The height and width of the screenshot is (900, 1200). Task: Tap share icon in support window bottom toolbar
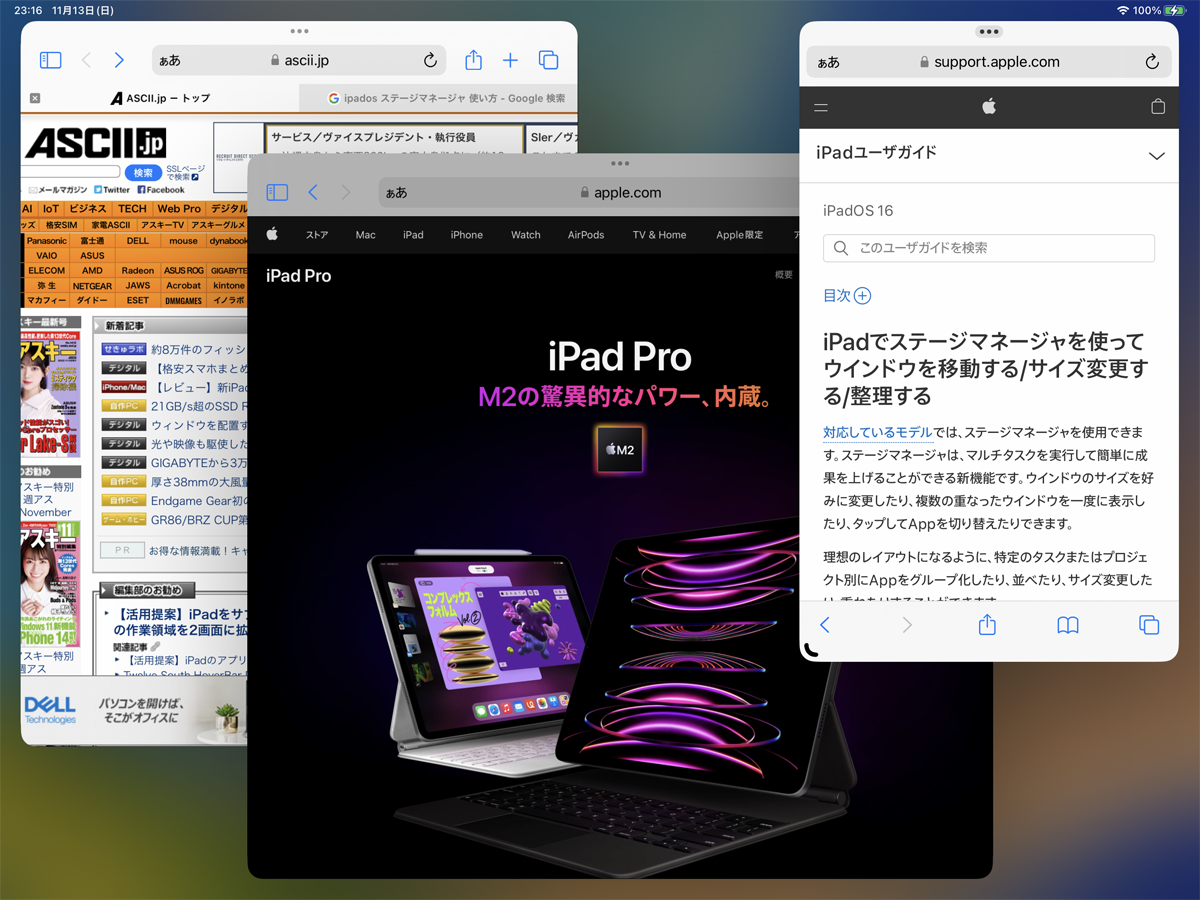987,624
